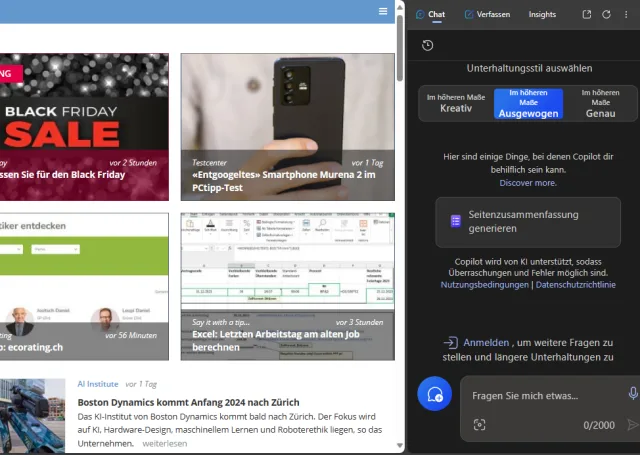Screen dimensions: 640x455
Task: Open the Copilot more options menu
Action: (626, 15)
